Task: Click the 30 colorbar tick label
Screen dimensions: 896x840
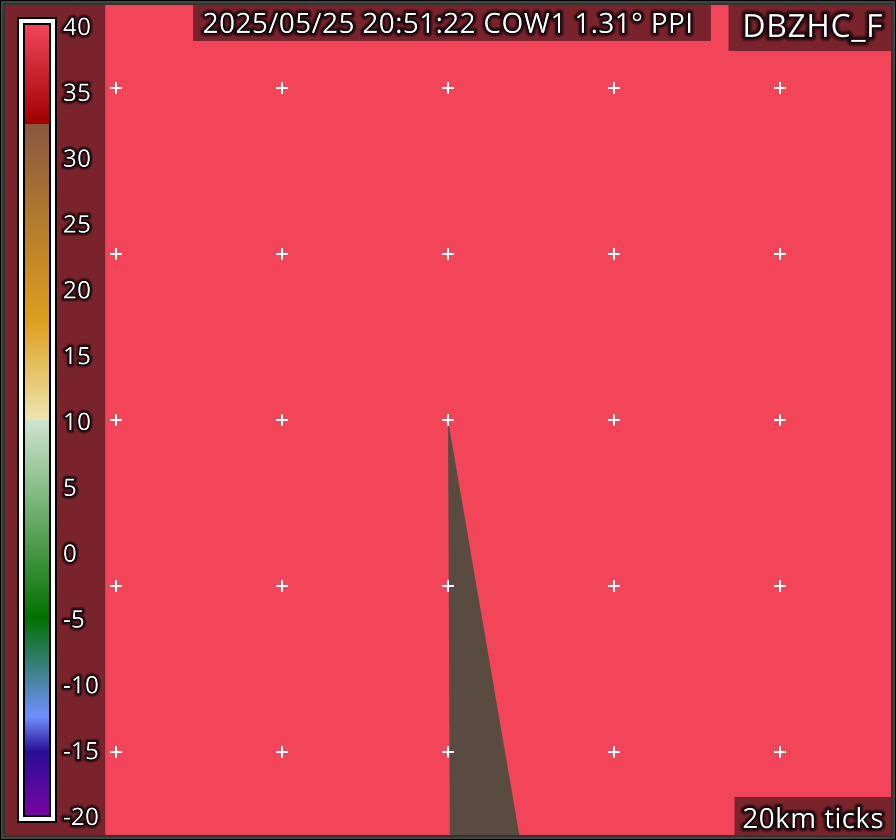Action: pos(77,158)
